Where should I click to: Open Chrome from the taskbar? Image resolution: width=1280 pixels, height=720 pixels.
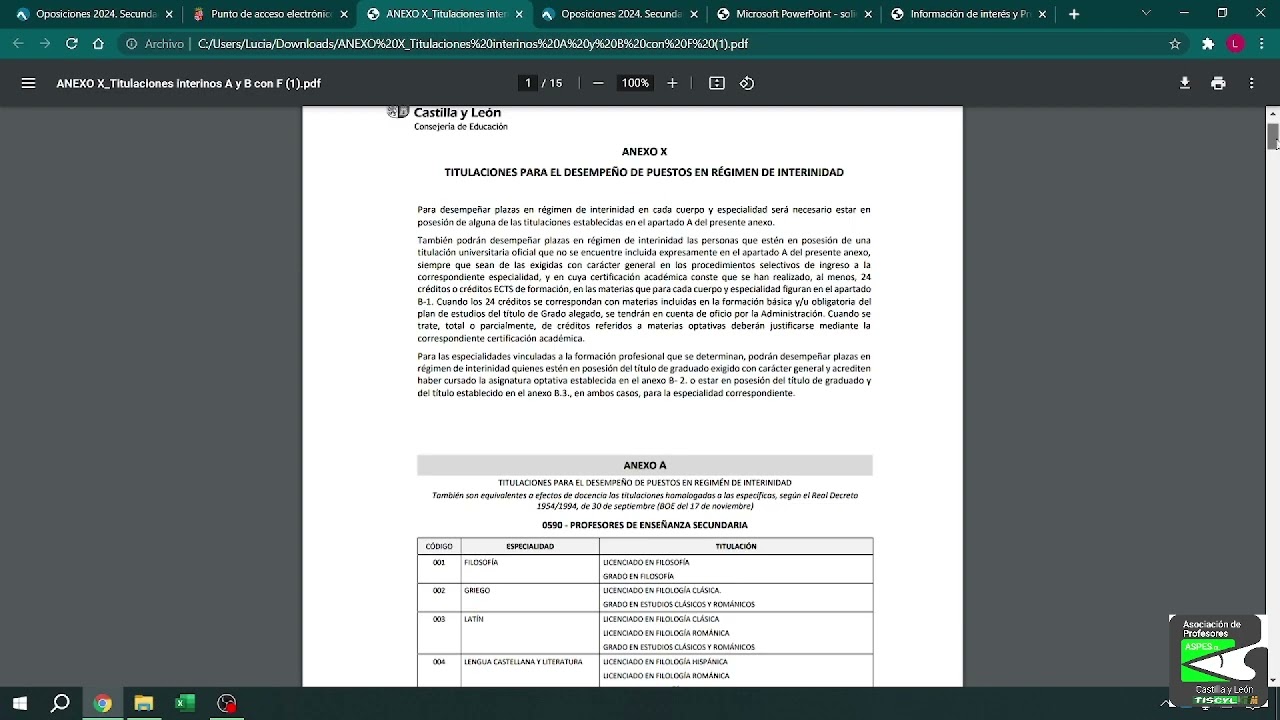click(102, 703)
